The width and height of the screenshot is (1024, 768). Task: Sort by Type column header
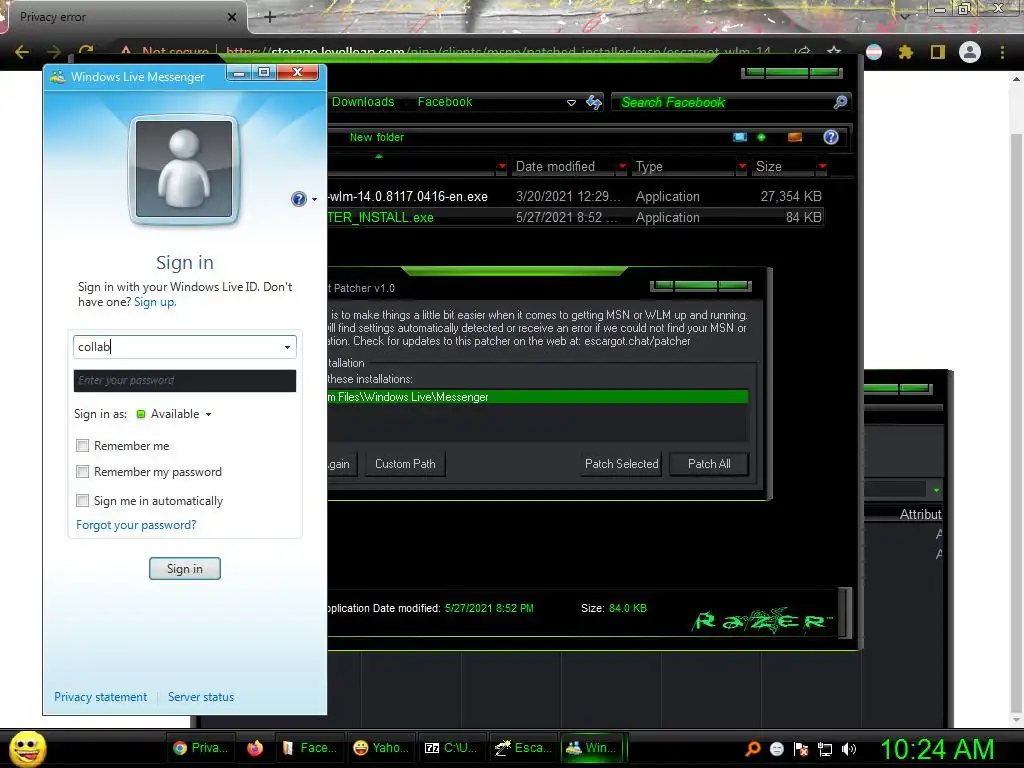pos(649,167)
